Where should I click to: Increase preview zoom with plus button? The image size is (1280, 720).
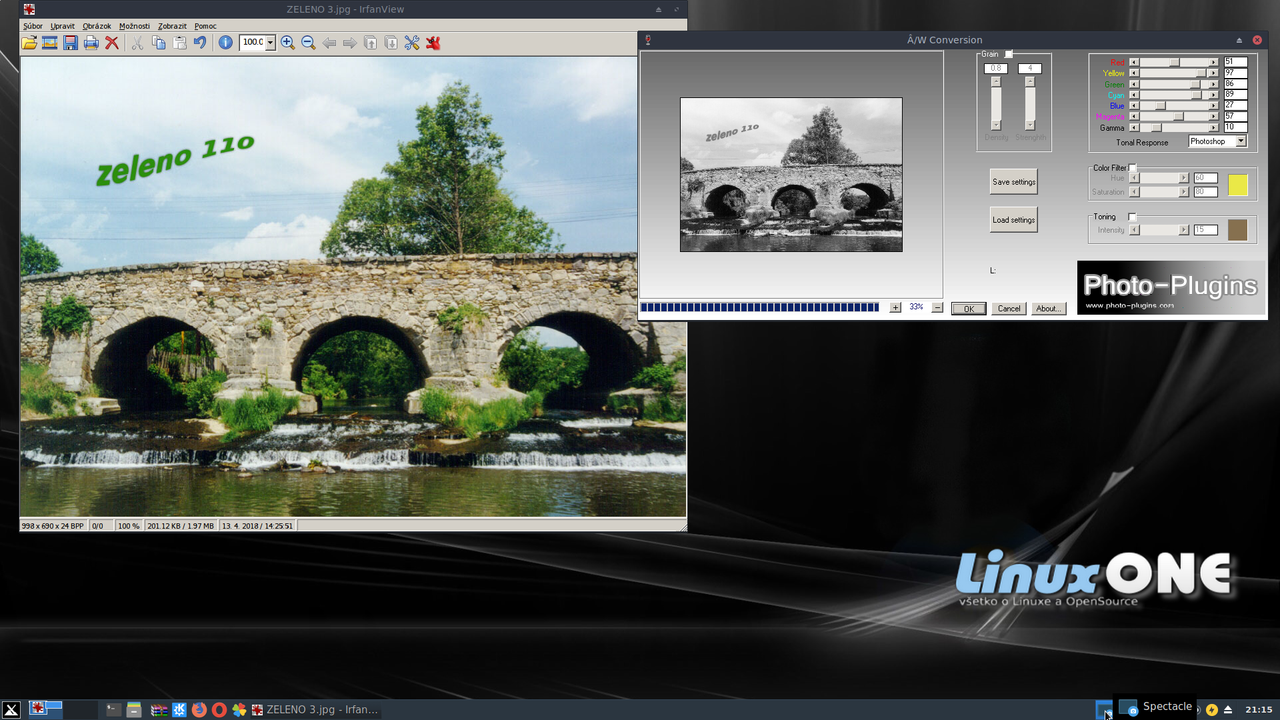pos(895,307)
